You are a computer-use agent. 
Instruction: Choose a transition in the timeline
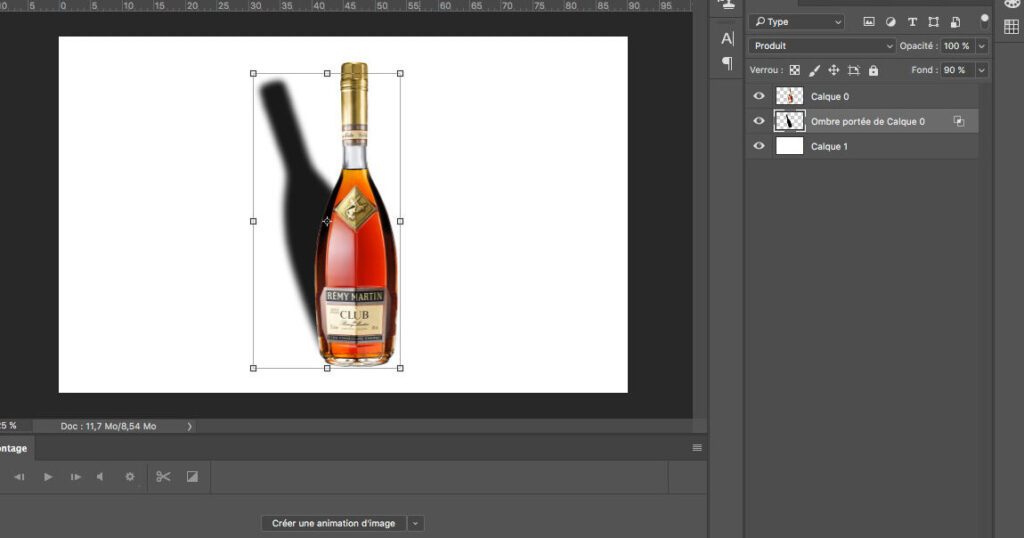click(x=192, y=477)
